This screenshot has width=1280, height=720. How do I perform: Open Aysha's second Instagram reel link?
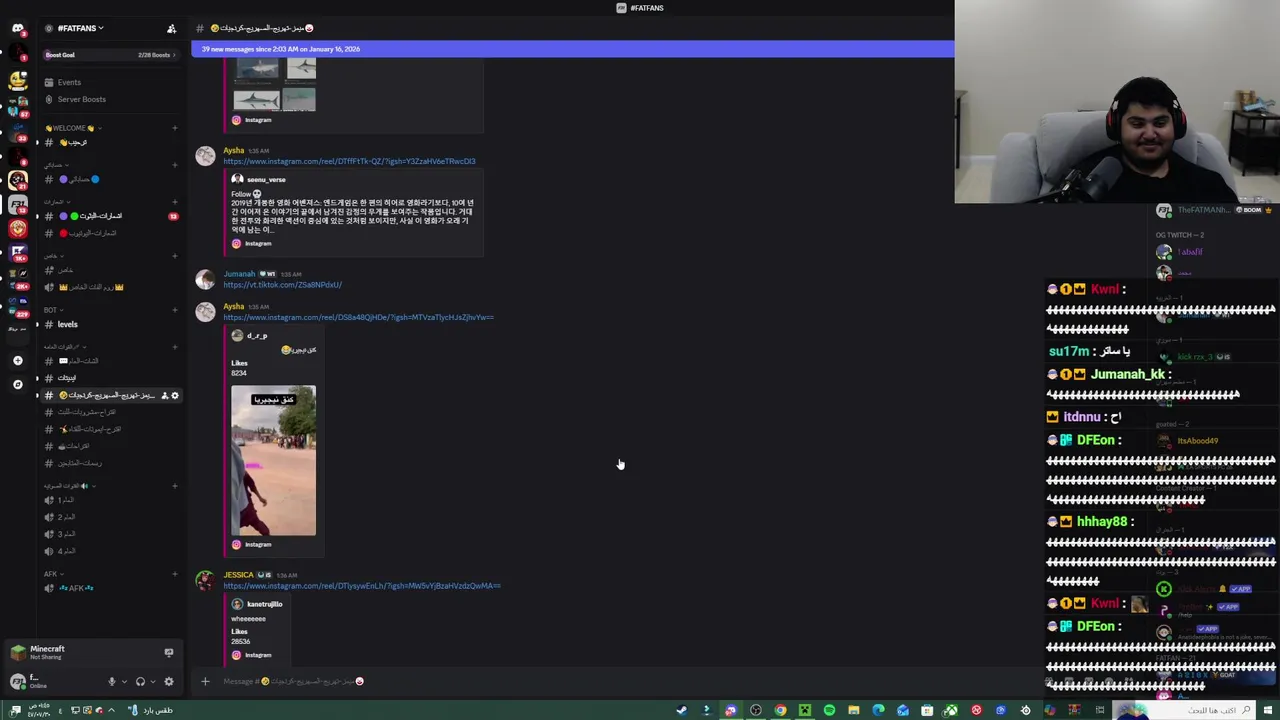pos(358,317)
